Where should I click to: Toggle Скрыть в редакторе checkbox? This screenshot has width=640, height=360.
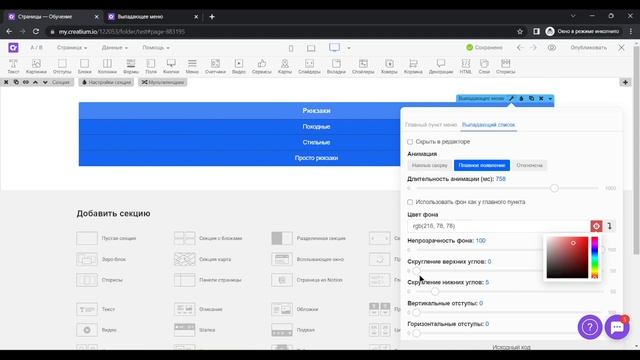tap(410, 142)
